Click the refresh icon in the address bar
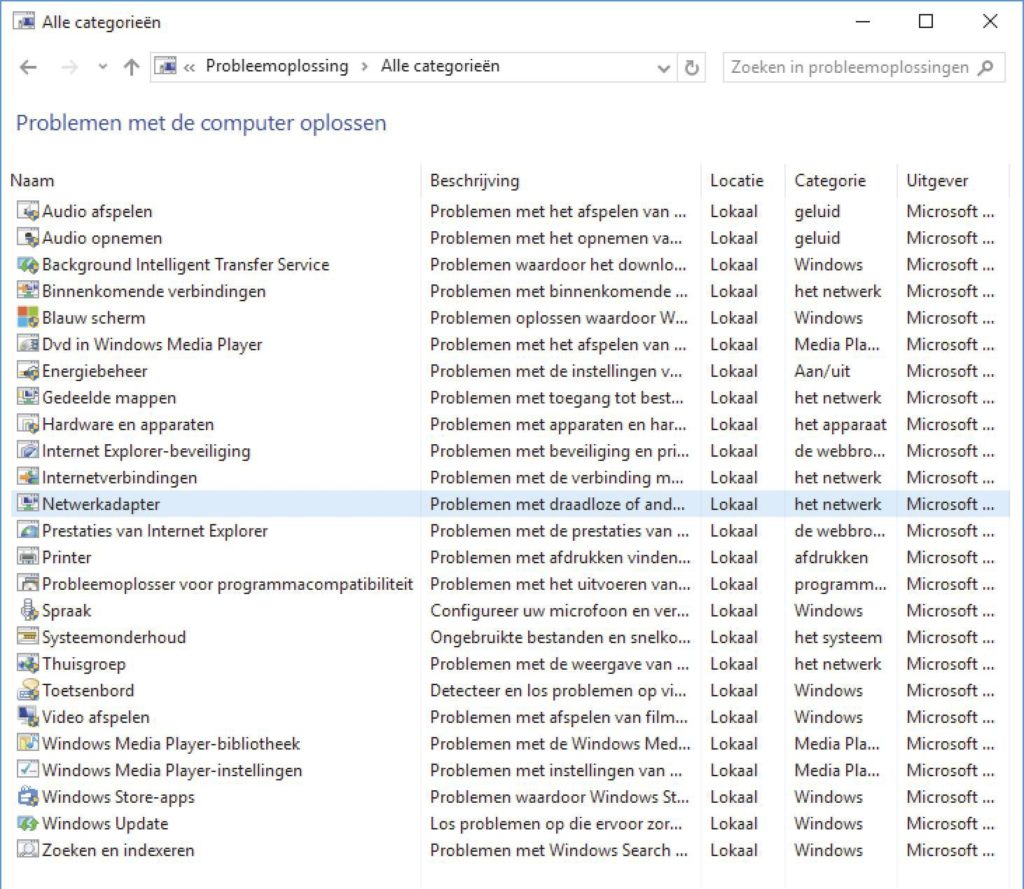The height and width of the screenshot is (889, 1024). 691,67
